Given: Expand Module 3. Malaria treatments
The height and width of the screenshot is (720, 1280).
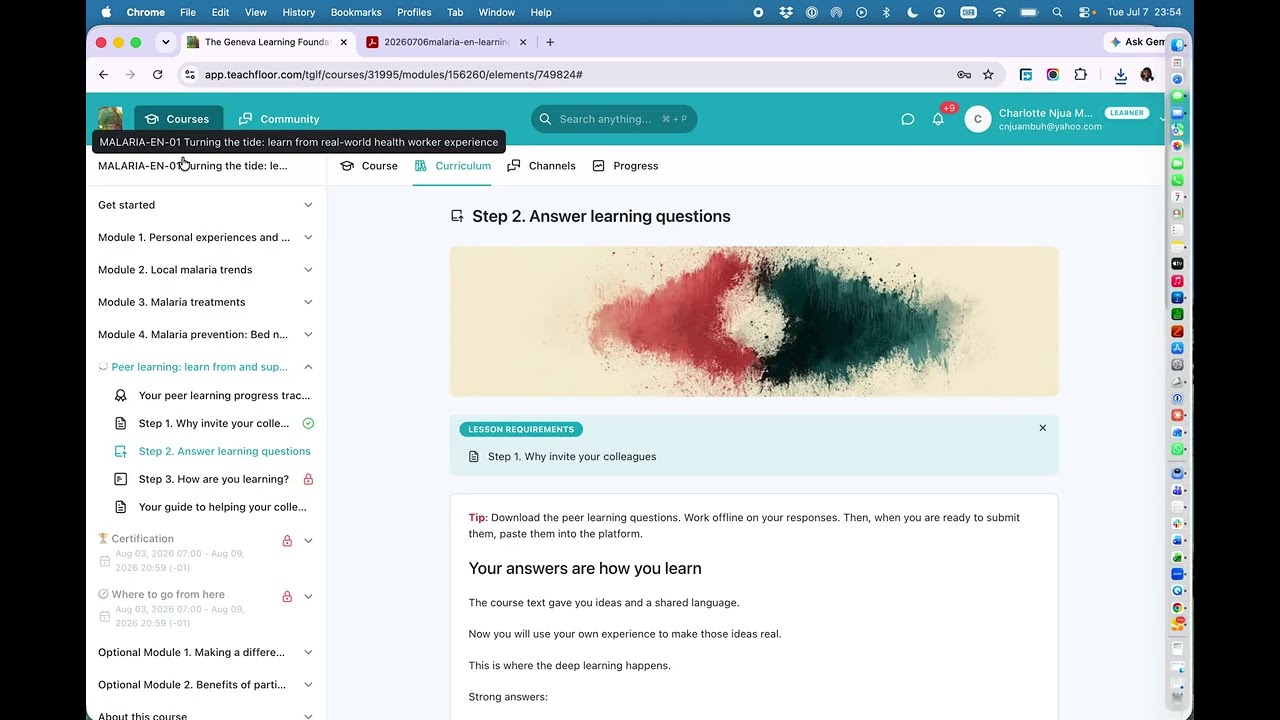Looking at the screenshot, I should [x=205, y=302].
